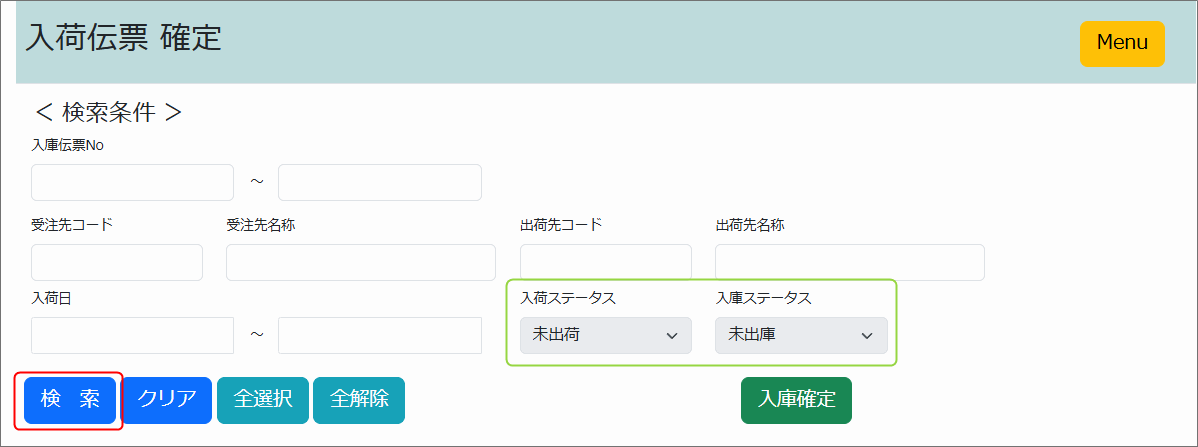Click the 入荷日 field label
The width and height of the screenshot is (1198, 447).
tap(52, 298)
